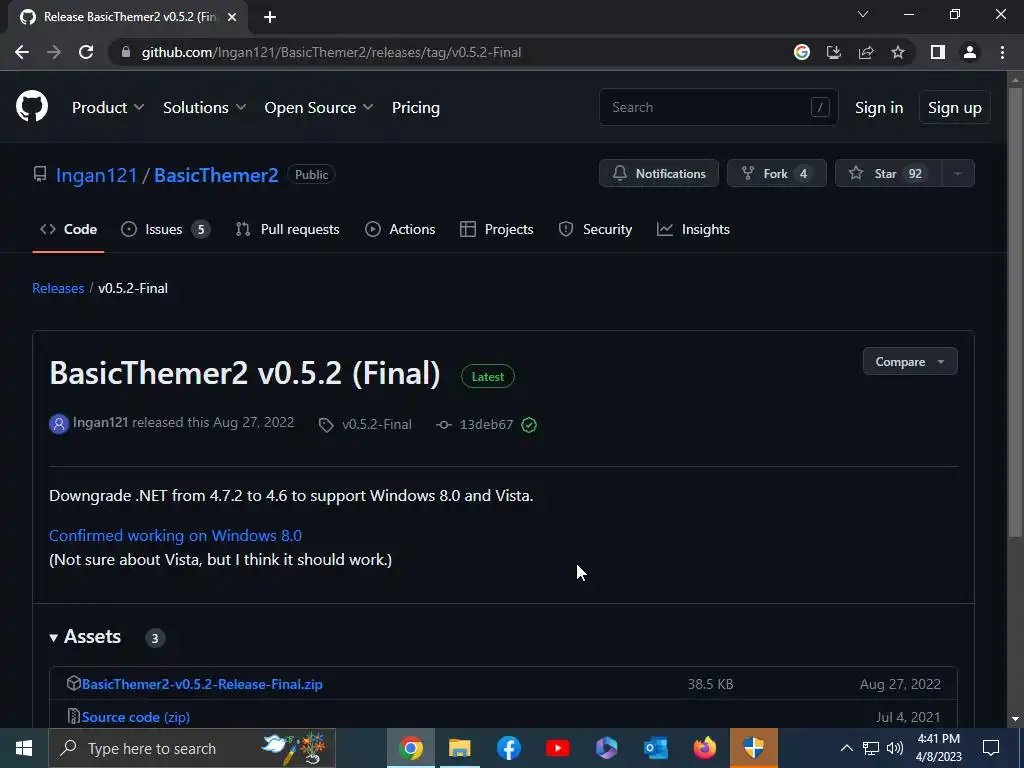Download BasicThemer2-v0.5.2-Release-Final.zip
Image resolution: width=1024 pixels, height=768 pixels.
tap(202, 684)
